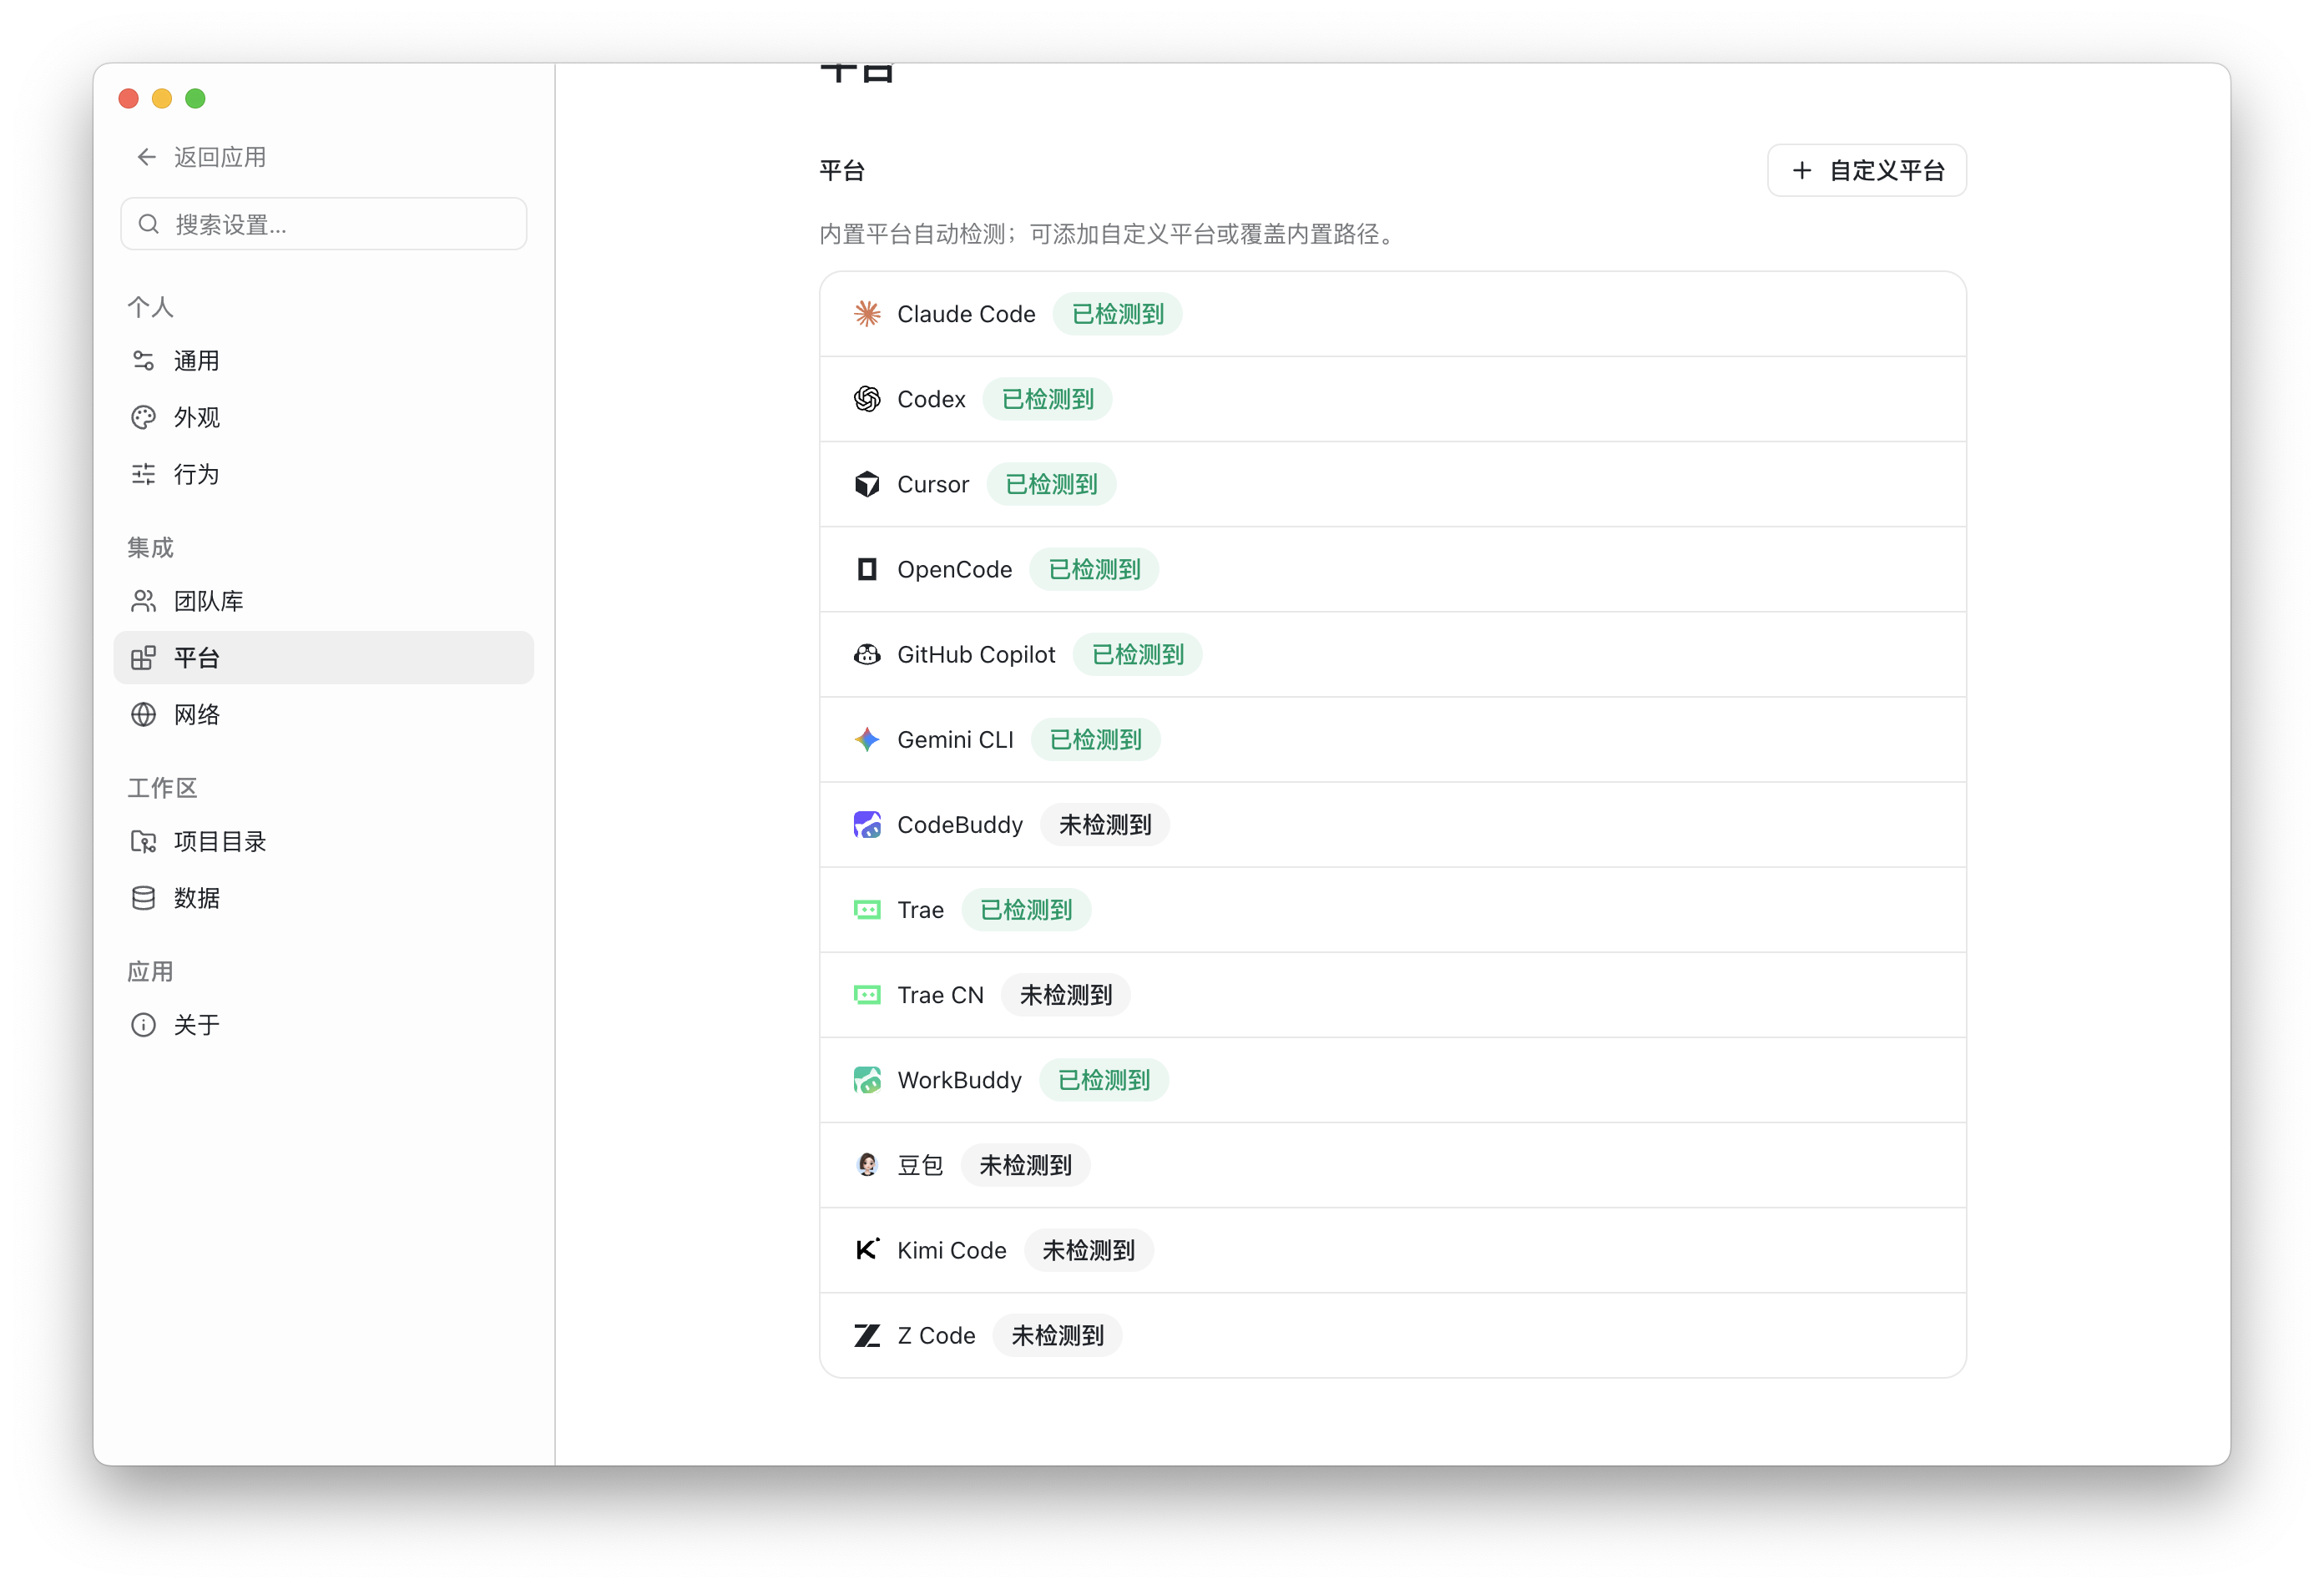The image size is (2324, 1589).
Task: Select the 网络 settings section
Action: click(323, 714)
